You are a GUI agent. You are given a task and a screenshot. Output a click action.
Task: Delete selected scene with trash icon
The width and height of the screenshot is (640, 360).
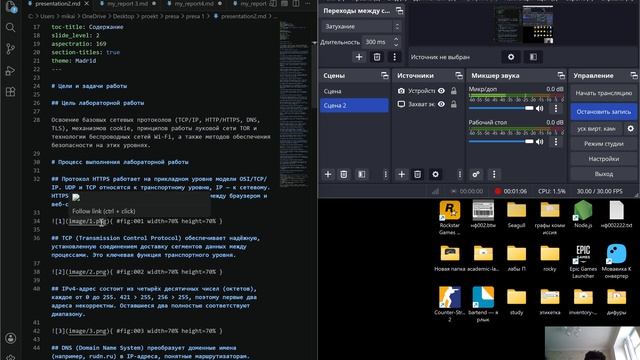click(344, 174)
